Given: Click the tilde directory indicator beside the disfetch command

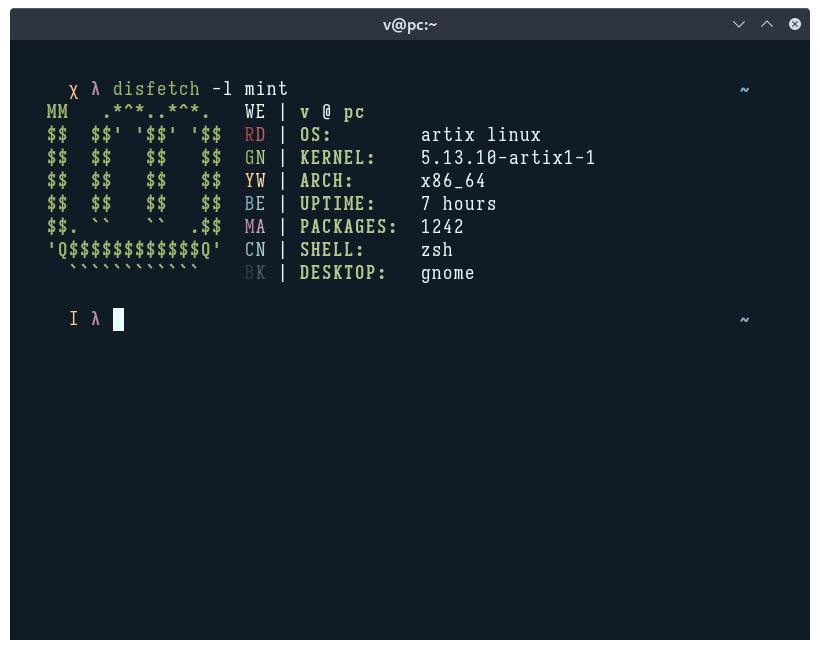Looking at the screenshot, I should pyautogui.click(x=744, y=90).
